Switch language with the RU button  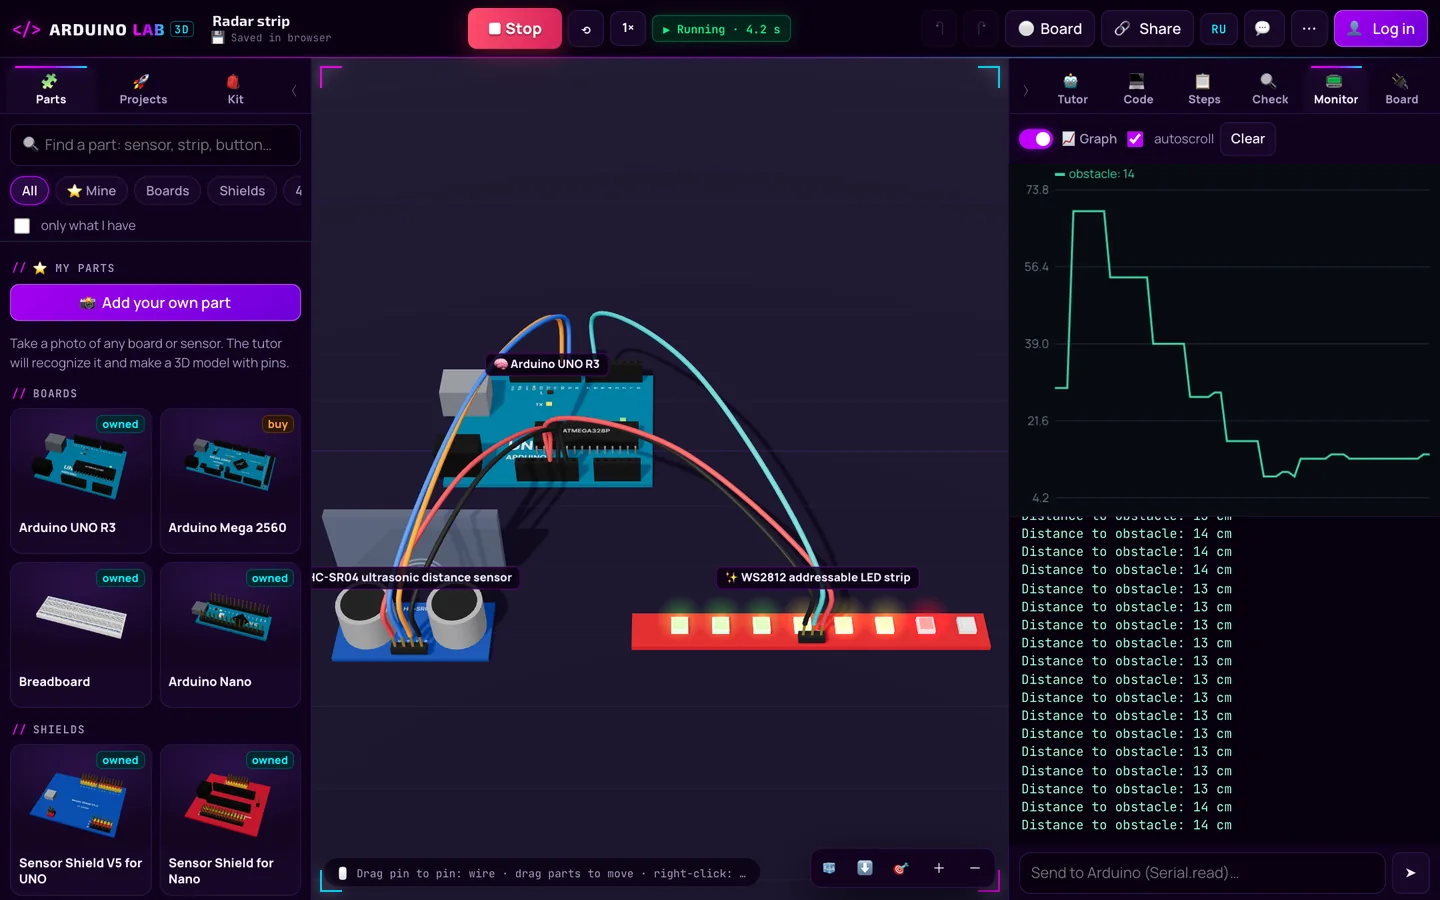click(1218, 29)
